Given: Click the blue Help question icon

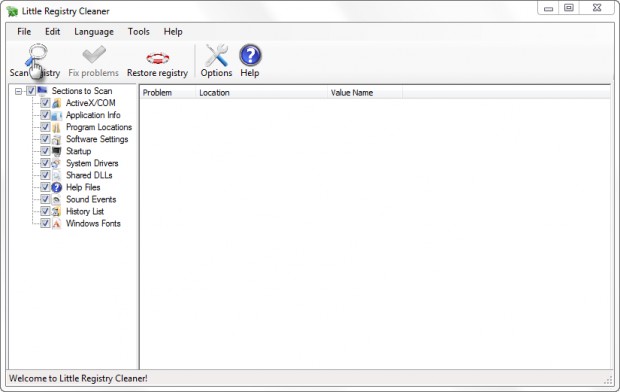Looking at the screenshot, I should pos(250,55).
